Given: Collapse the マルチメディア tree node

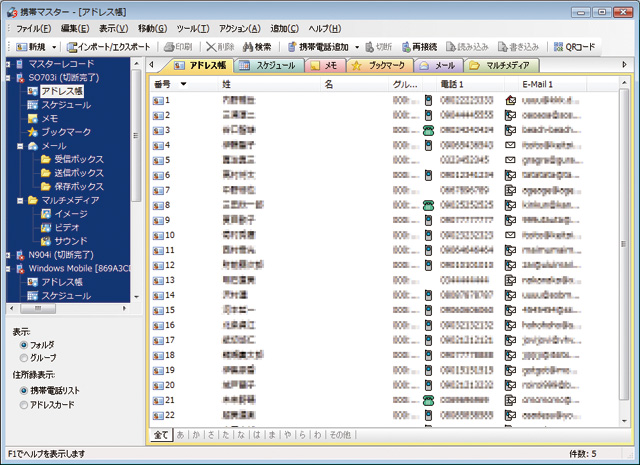Looking at the screenshot, I should 20,200.
